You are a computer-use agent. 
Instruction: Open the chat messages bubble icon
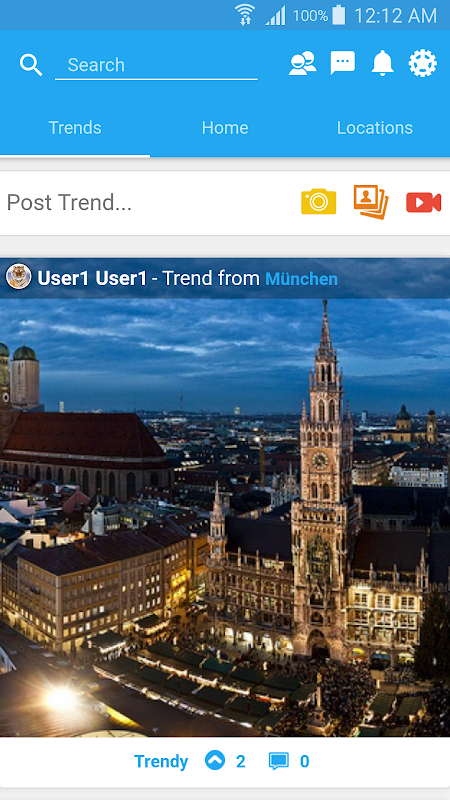tap(343, 63)
